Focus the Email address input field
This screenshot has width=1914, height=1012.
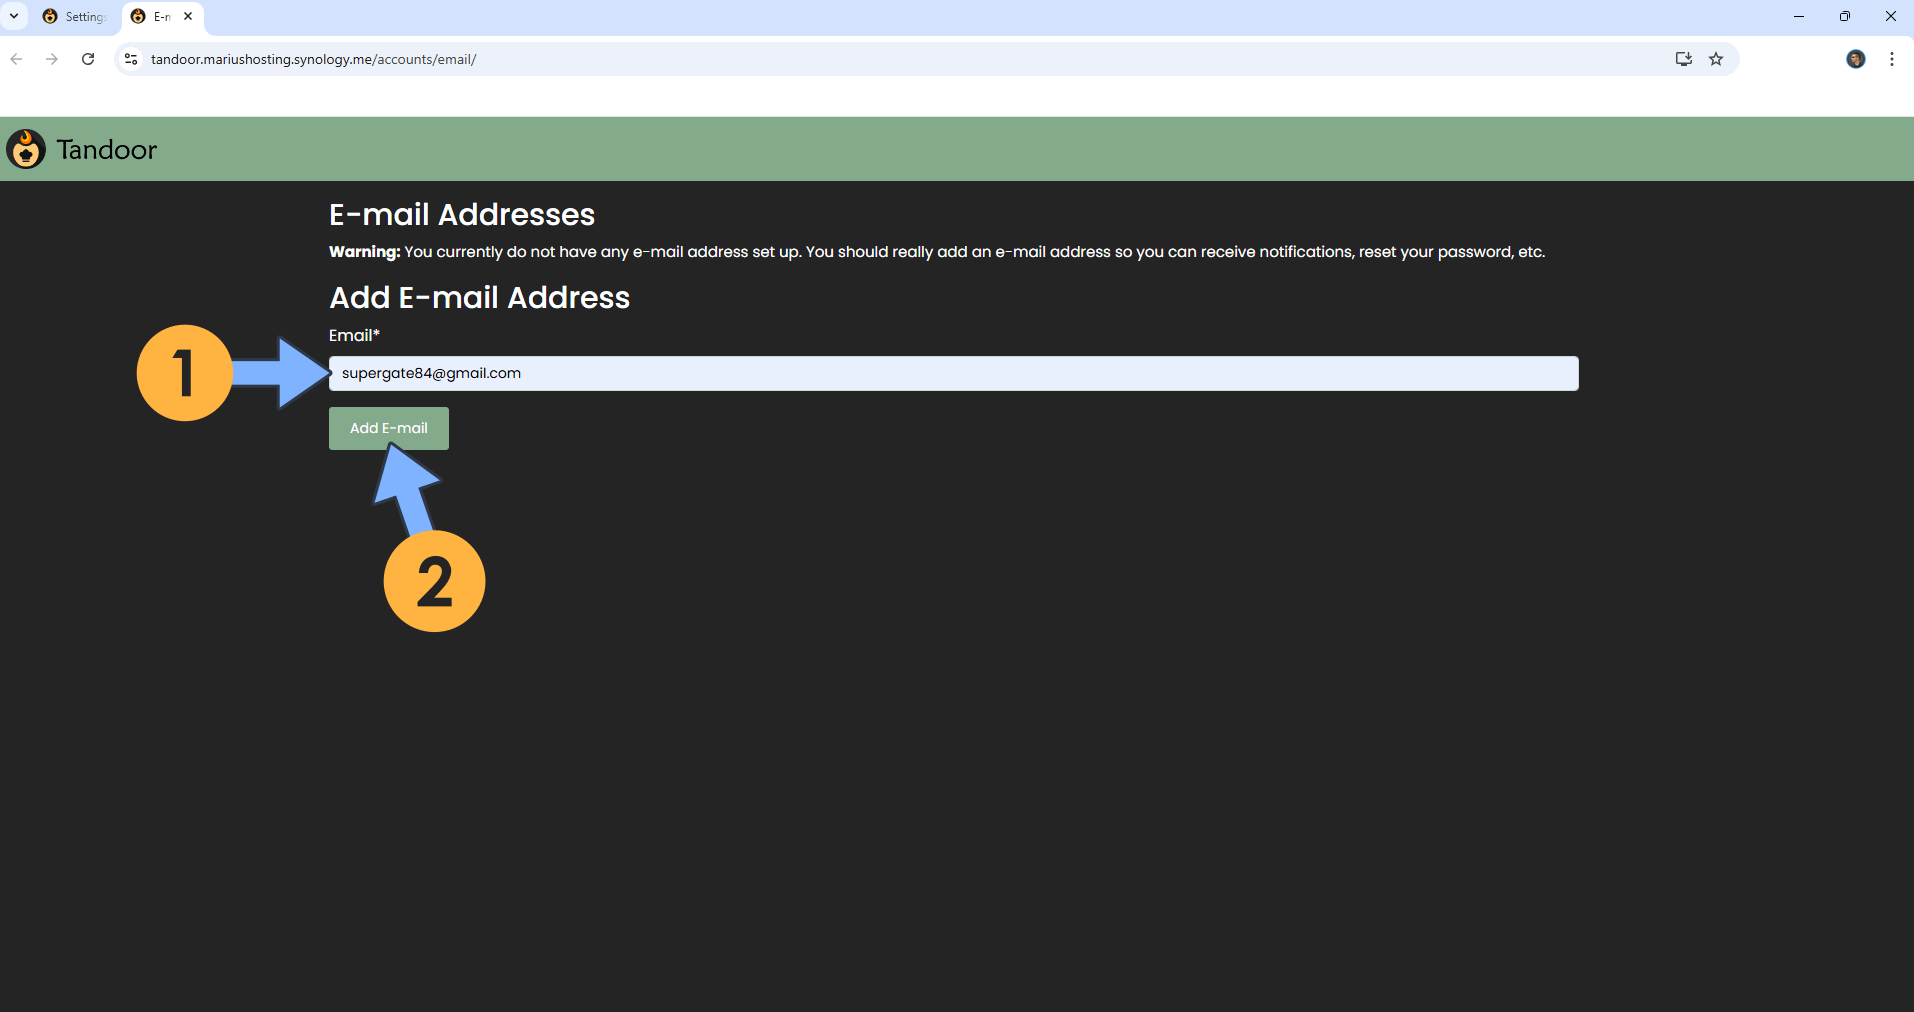(953, 374)
